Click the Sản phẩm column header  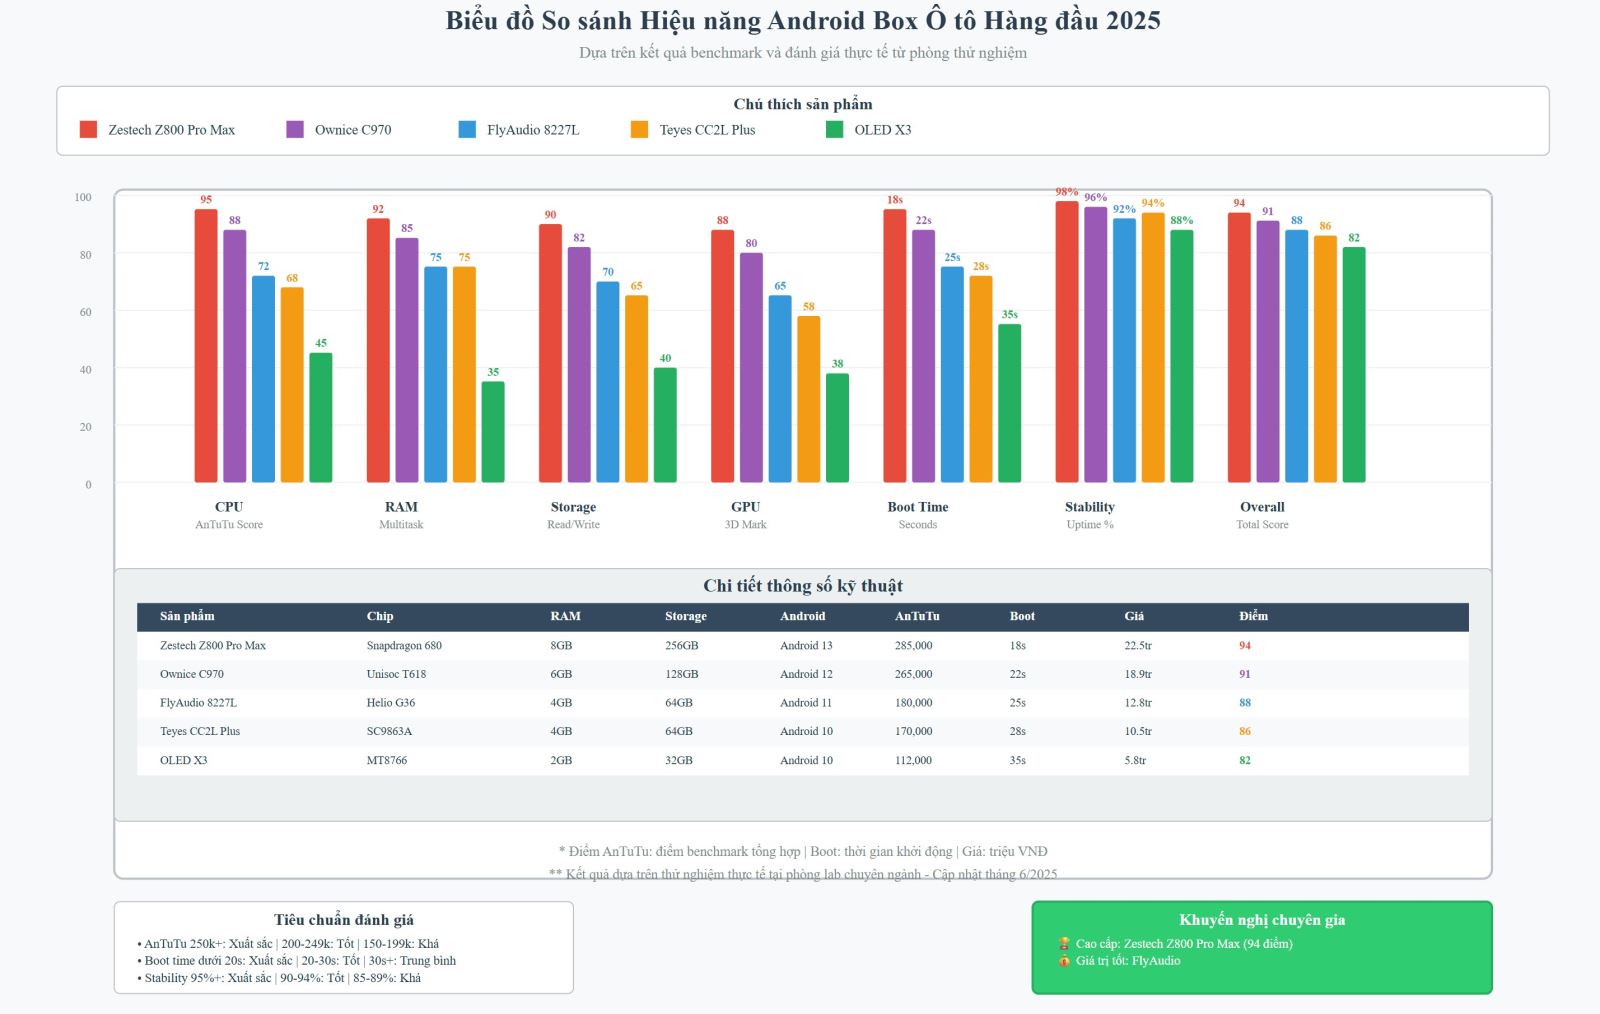187,616
